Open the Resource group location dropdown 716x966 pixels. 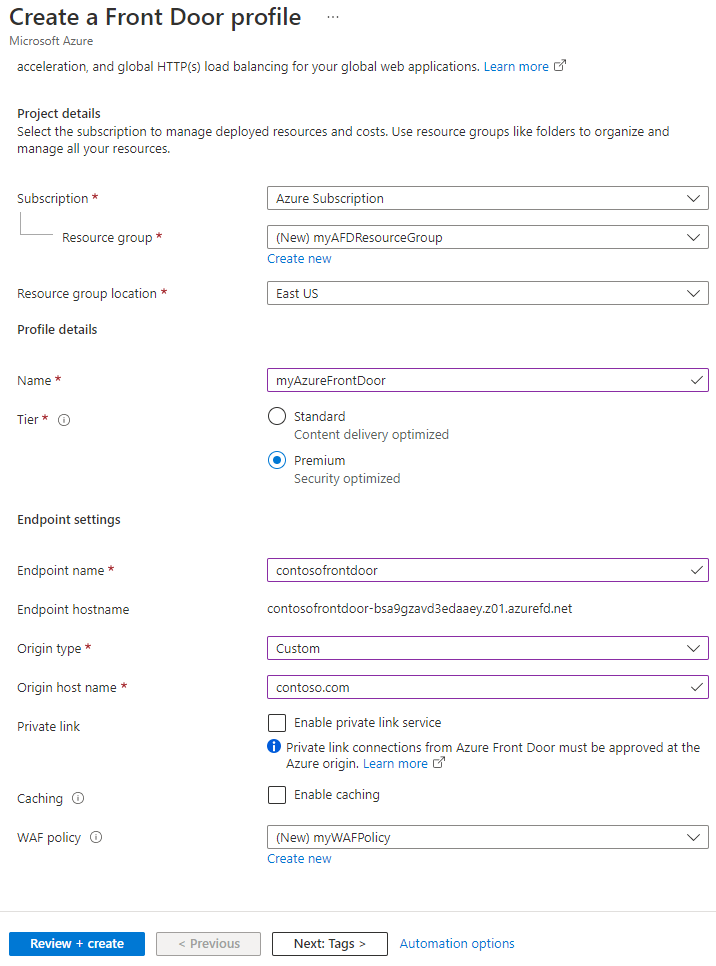pos(487,294)
